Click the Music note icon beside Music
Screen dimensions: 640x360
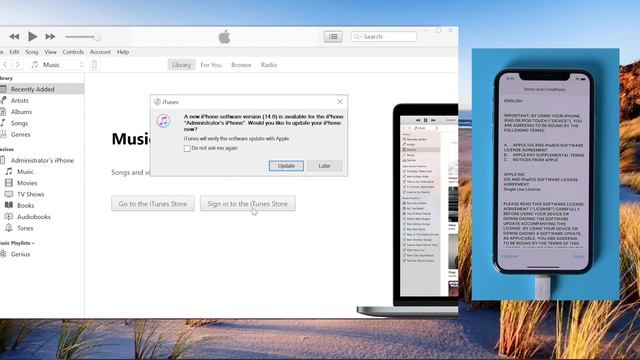point(9,171)
